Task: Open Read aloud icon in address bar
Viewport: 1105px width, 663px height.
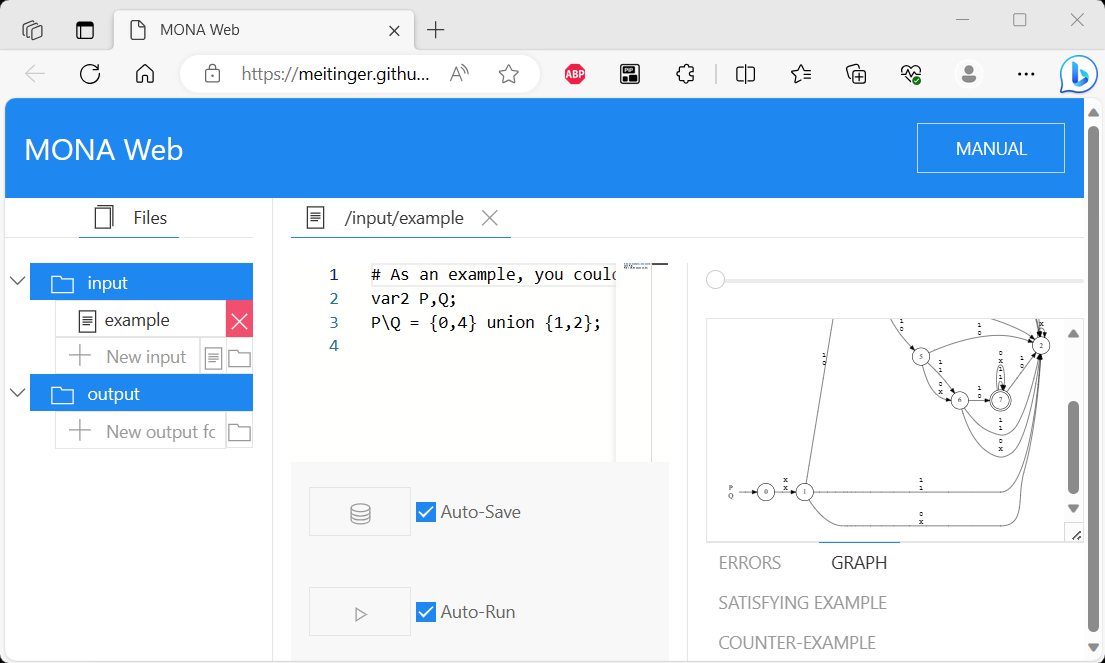Action: tap(459, 73)
